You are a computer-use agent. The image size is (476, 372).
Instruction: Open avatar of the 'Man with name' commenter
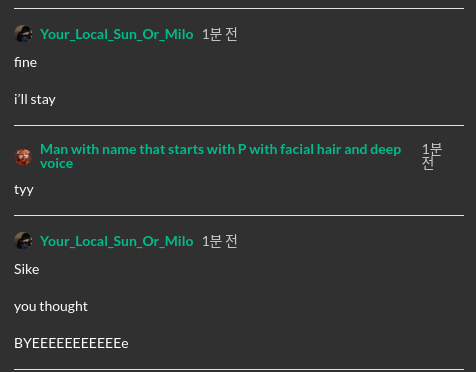click(23, 156)
